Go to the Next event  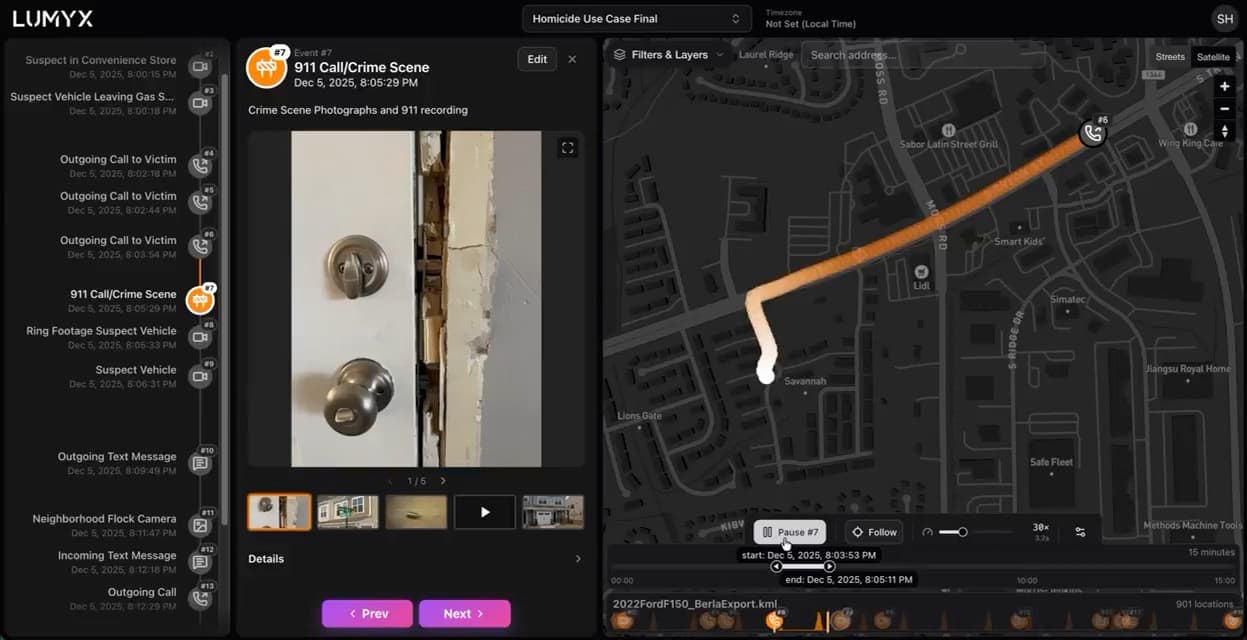click(x=464, y=613)
